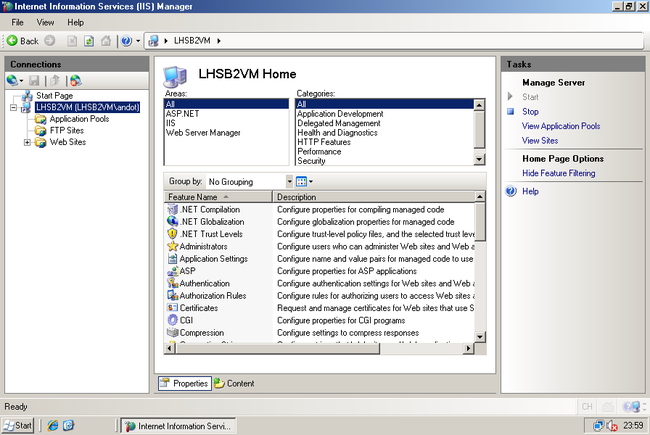Viewport: 650px width, 435px height.
Task: Click the Save connections disk icon
Action: pos(34,80)
